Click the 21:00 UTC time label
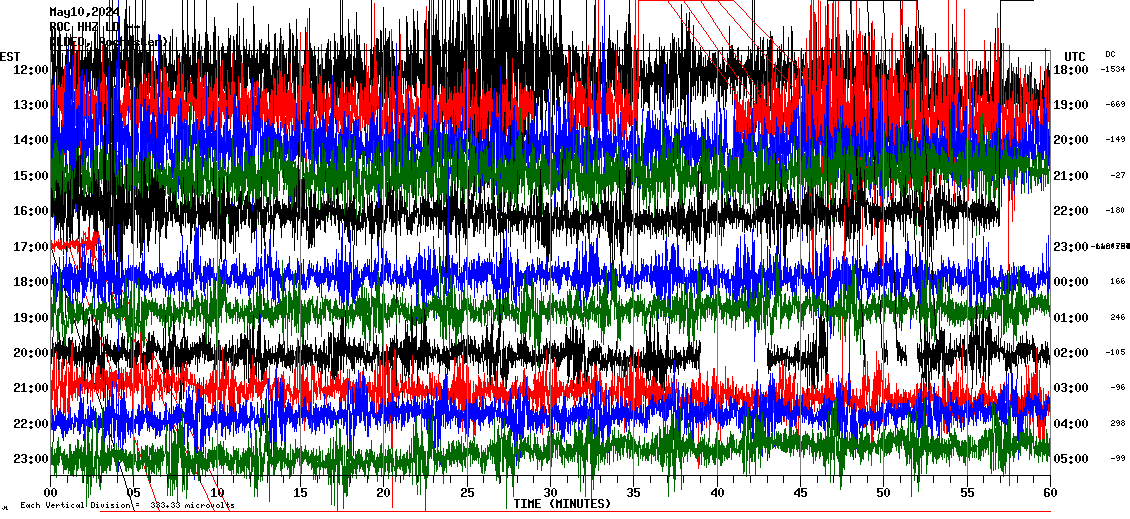The width and height of the screenshot is (1130, 519). 1071,176
